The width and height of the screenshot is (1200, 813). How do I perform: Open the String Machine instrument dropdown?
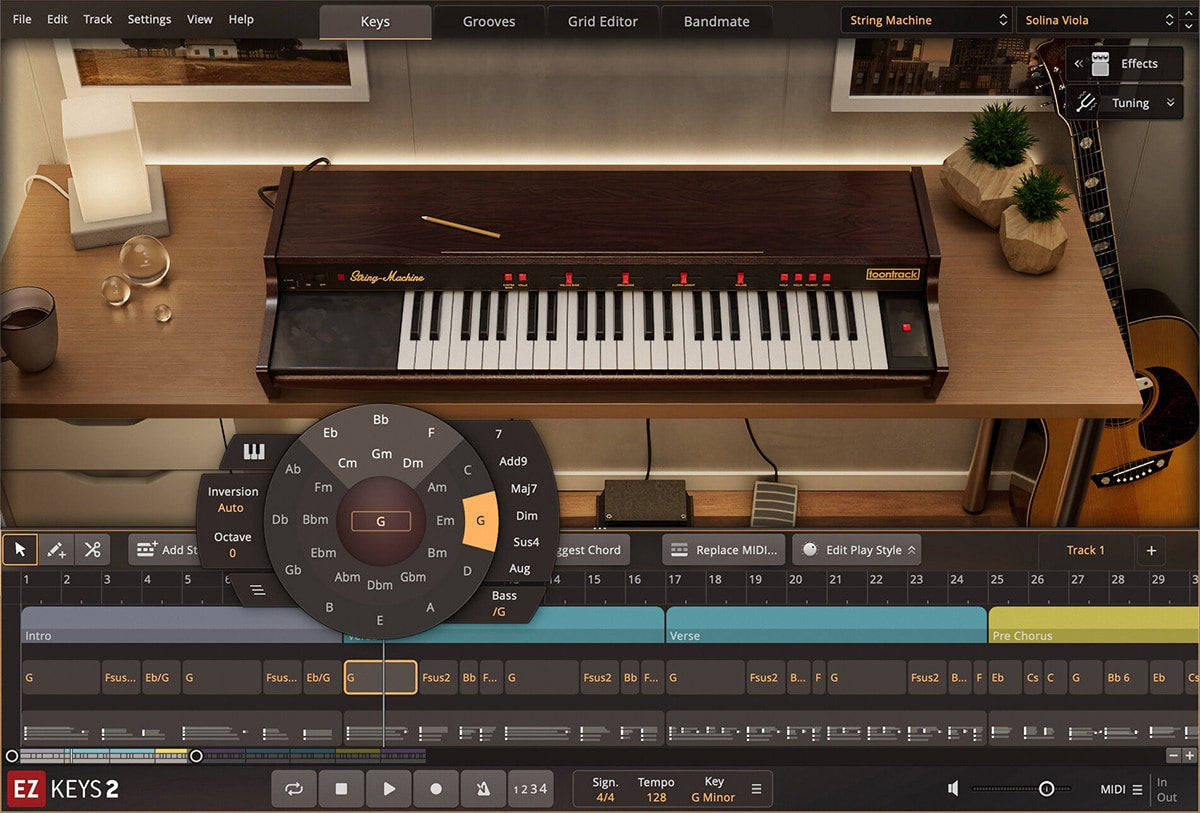point(926,20)
